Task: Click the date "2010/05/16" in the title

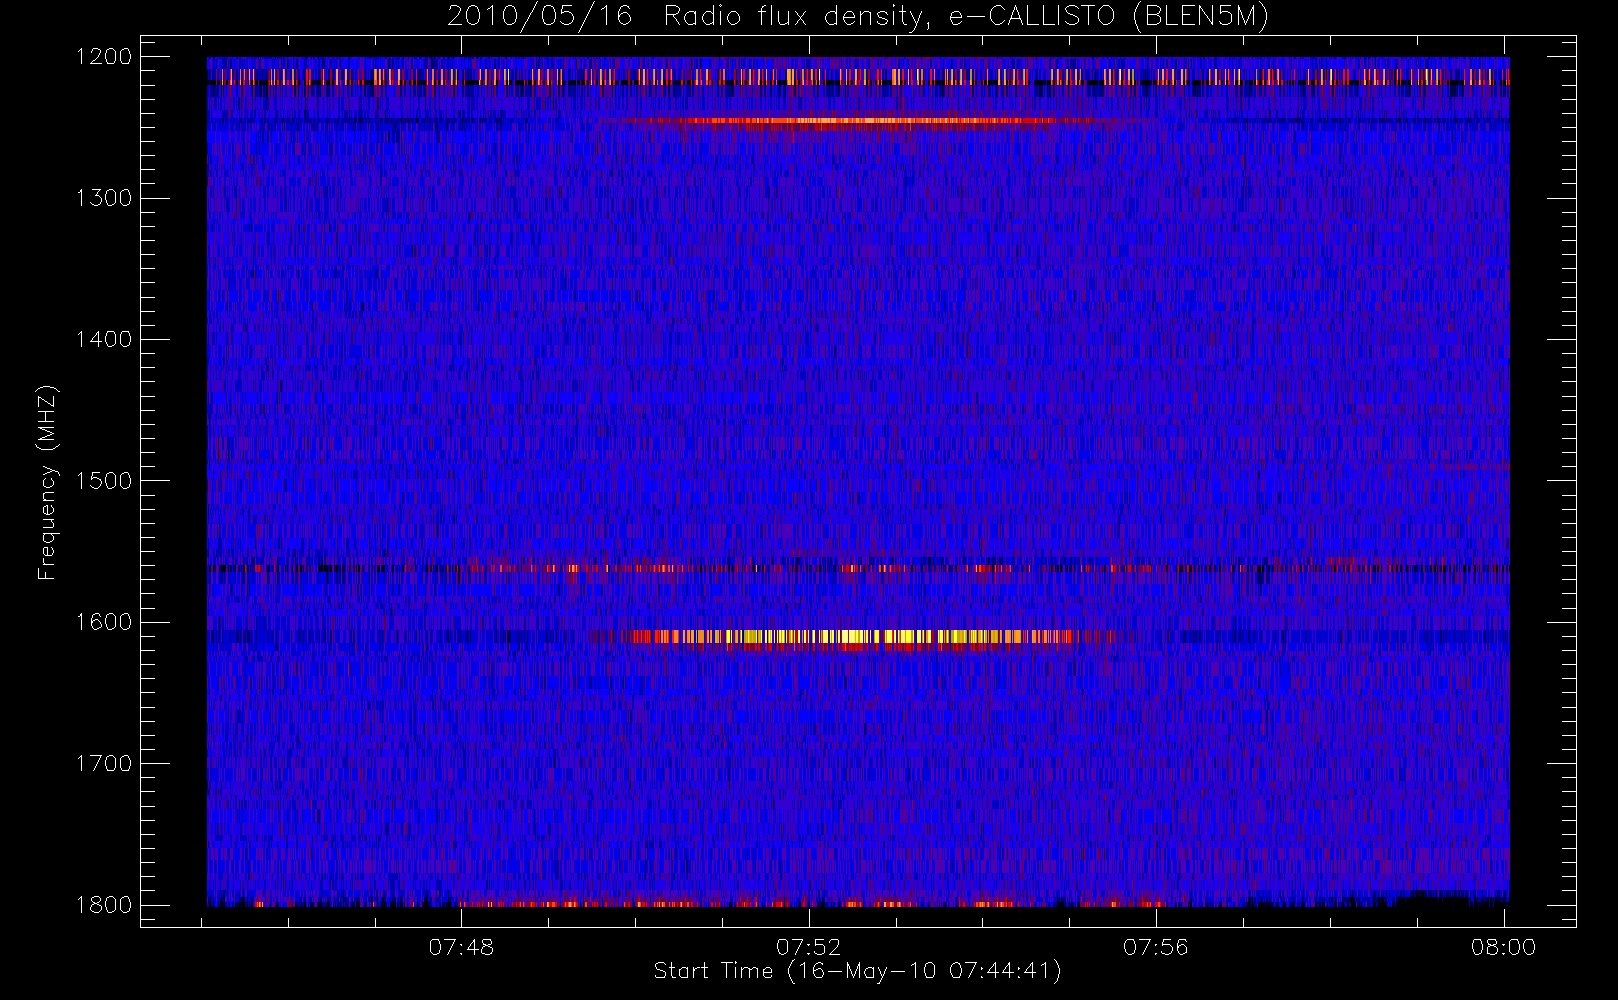Action: (539, 17)
